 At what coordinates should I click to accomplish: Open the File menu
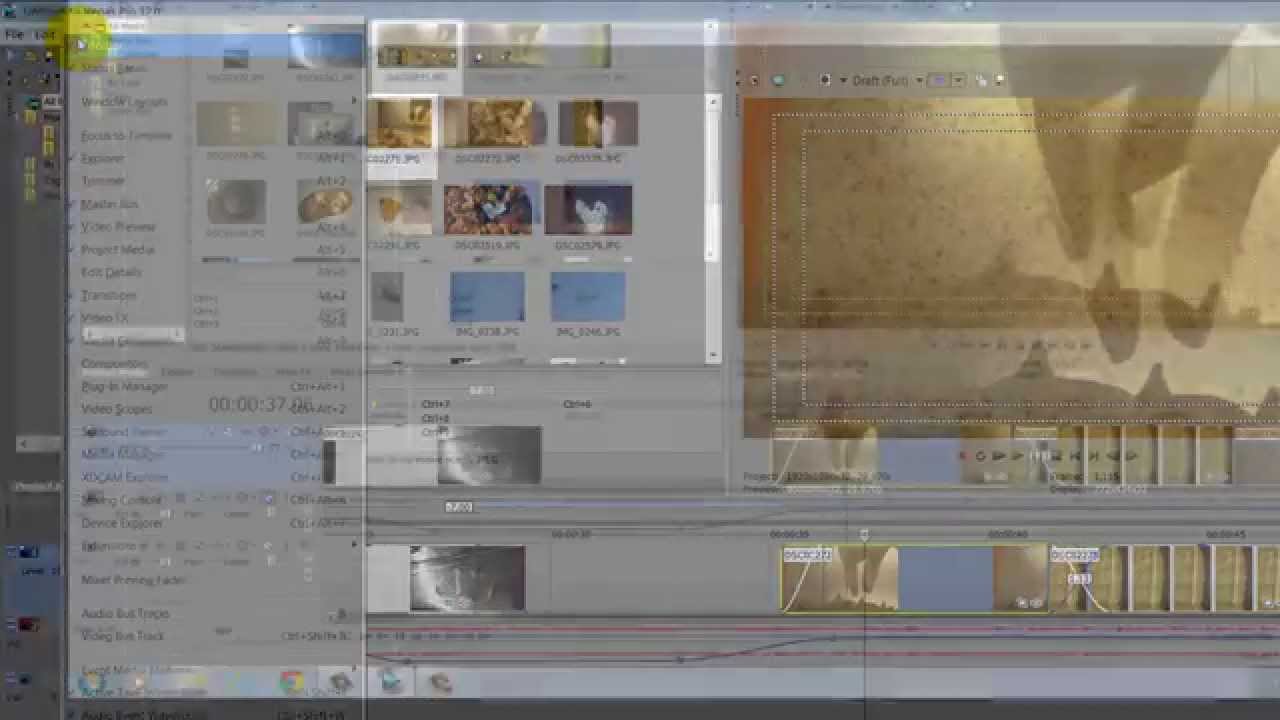14,34
